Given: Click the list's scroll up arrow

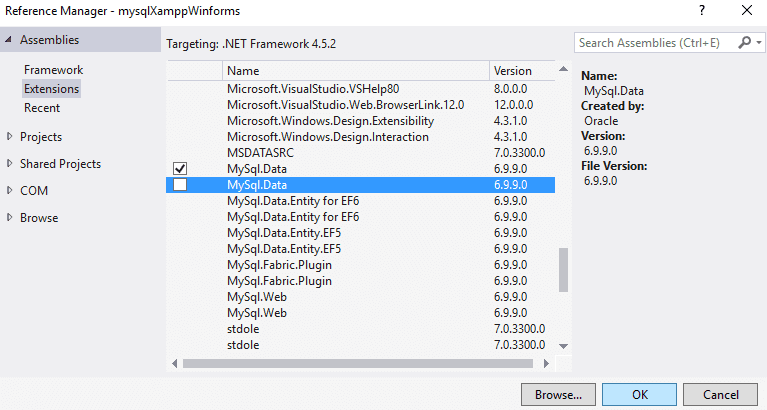Looking at the screenshot, I should click(x=564, y=69).
